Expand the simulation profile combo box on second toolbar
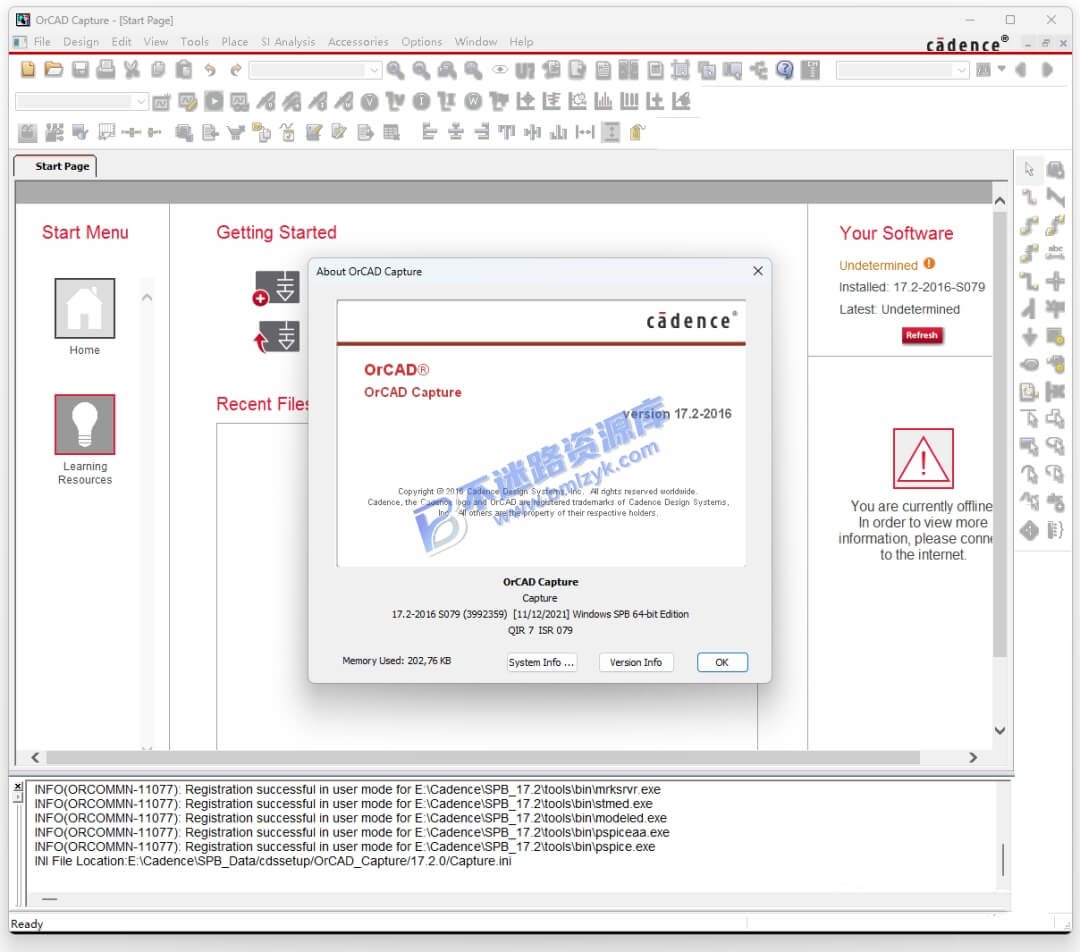The height and width of the screenshot is (952, 1080). [141, 101]
